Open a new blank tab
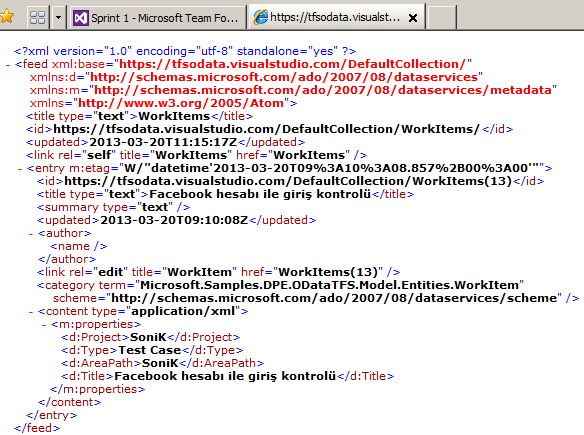The width and height of the screenshot is (584, 435). click(442, 18)
